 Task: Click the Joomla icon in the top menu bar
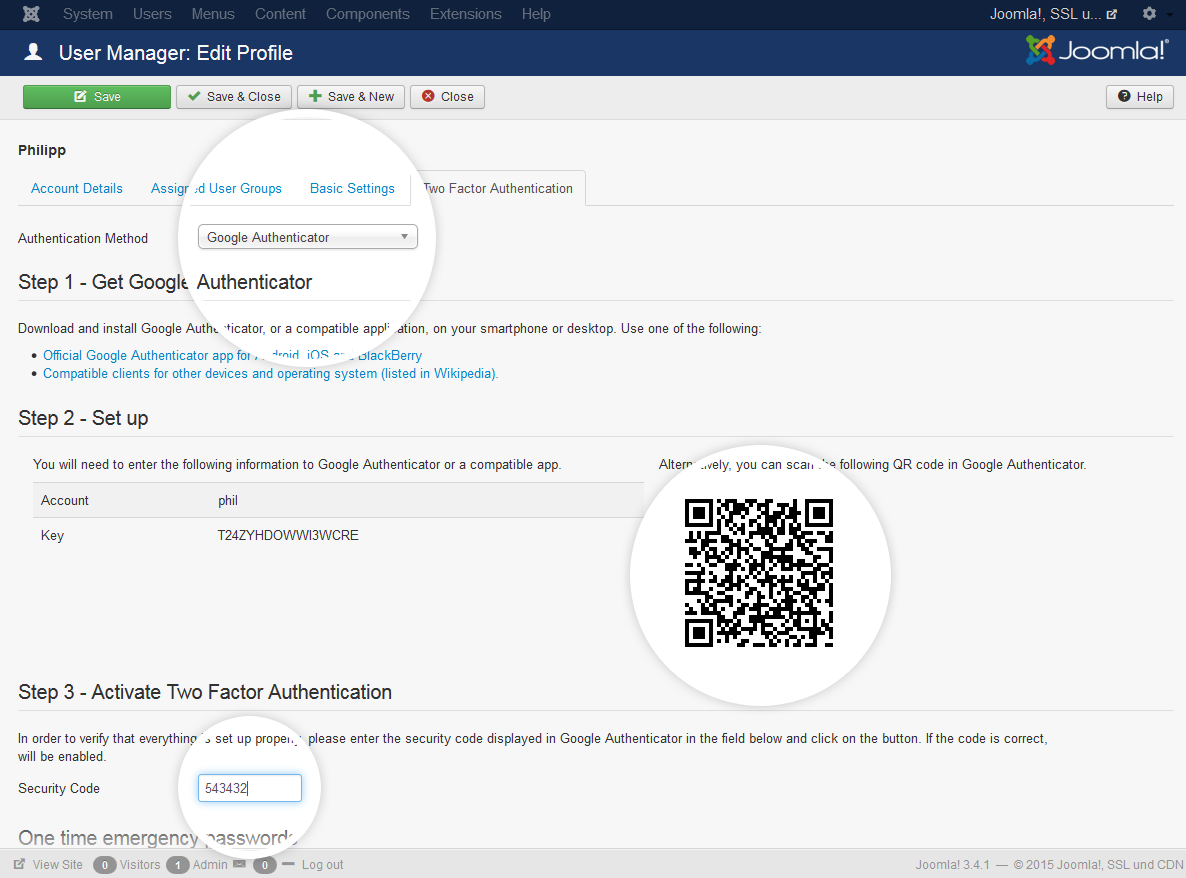point(31,14)
